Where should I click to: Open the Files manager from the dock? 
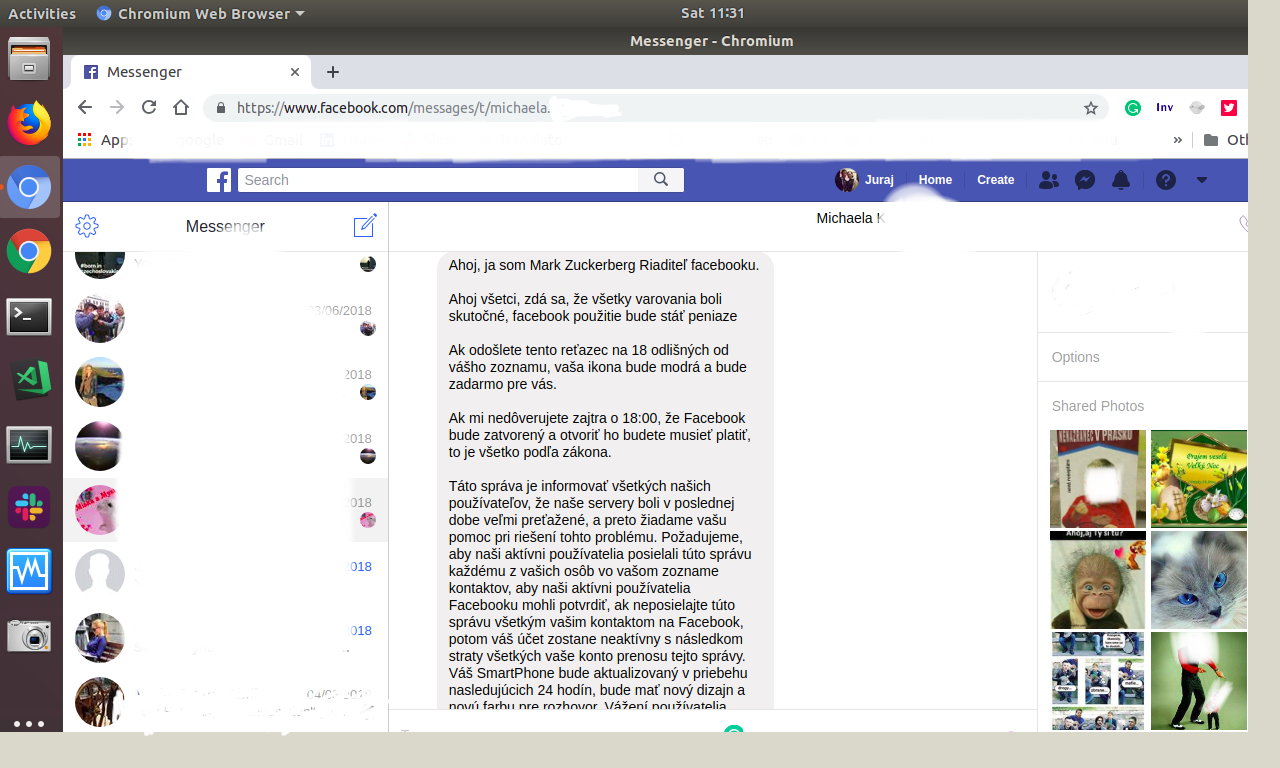(x=29, y=59)
